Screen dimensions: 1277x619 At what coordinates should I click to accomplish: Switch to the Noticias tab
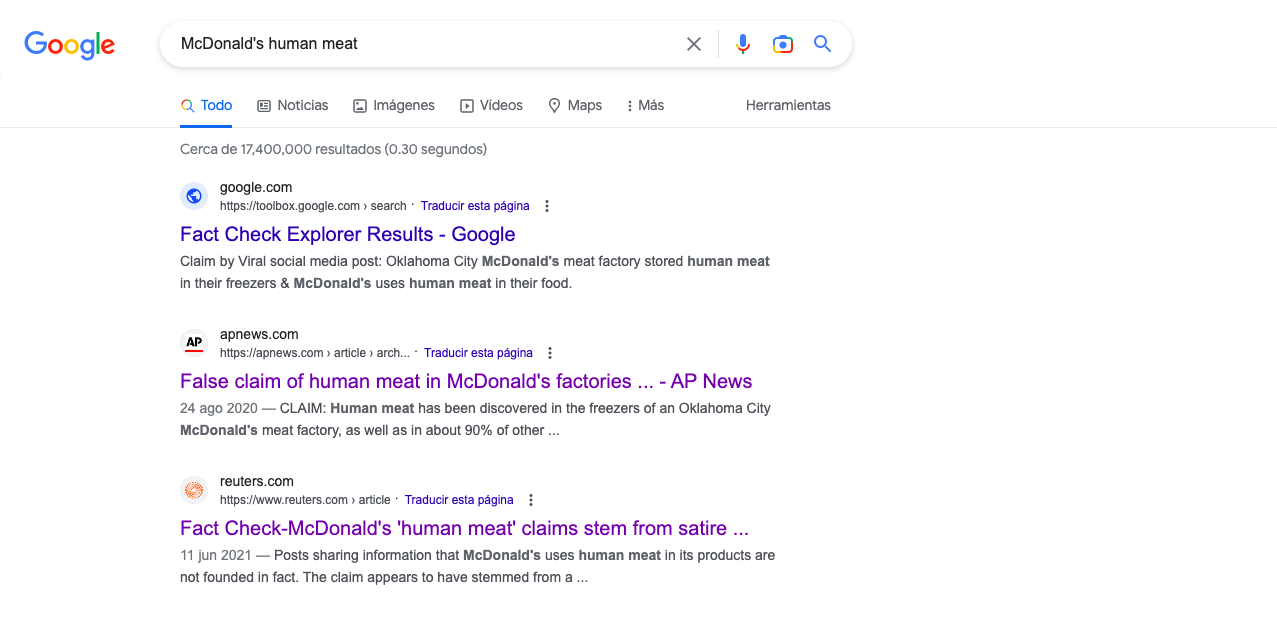pyautogui.click(x=293, y=105)
